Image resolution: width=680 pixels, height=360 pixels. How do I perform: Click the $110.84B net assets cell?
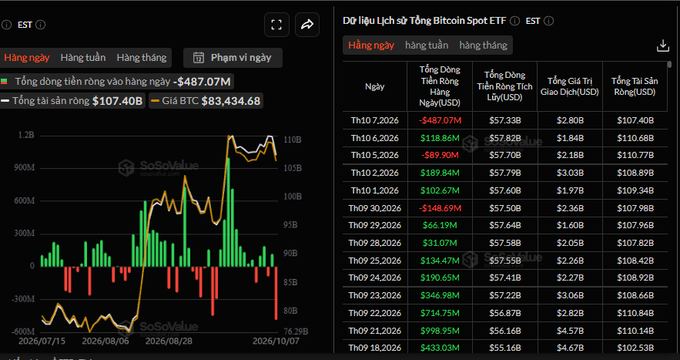click(x=635, y=313)
